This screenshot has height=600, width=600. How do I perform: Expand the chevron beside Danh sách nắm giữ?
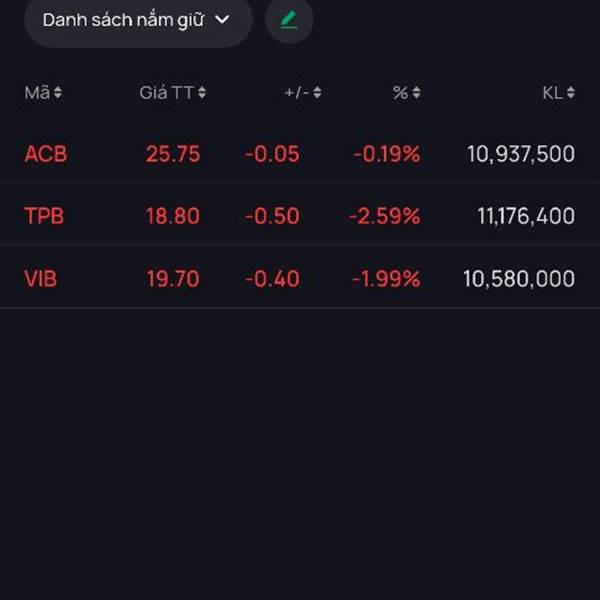point(222,20)
